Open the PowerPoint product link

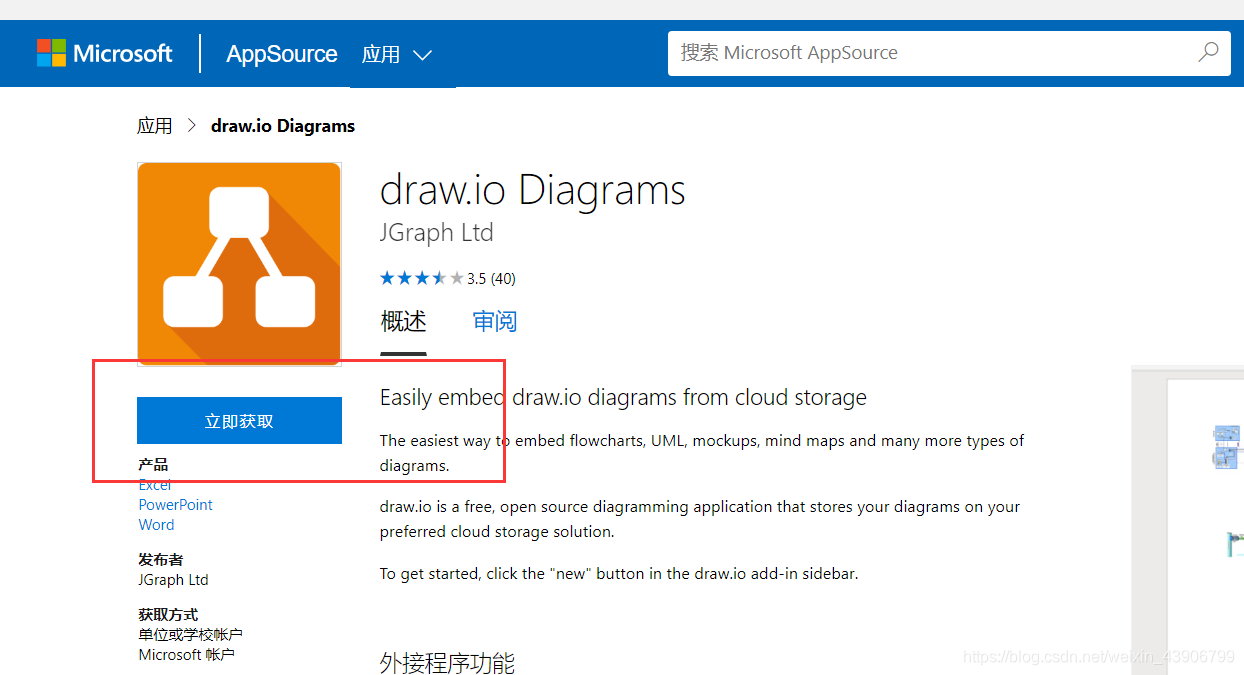(176, 505)
